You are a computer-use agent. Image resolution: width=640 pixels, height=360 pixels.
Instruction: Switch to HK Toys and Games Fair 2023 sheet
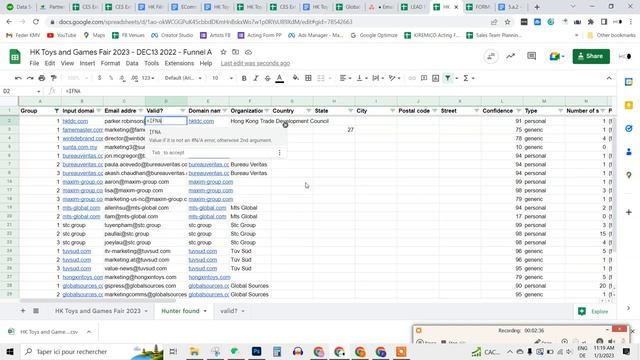[98, 311]
